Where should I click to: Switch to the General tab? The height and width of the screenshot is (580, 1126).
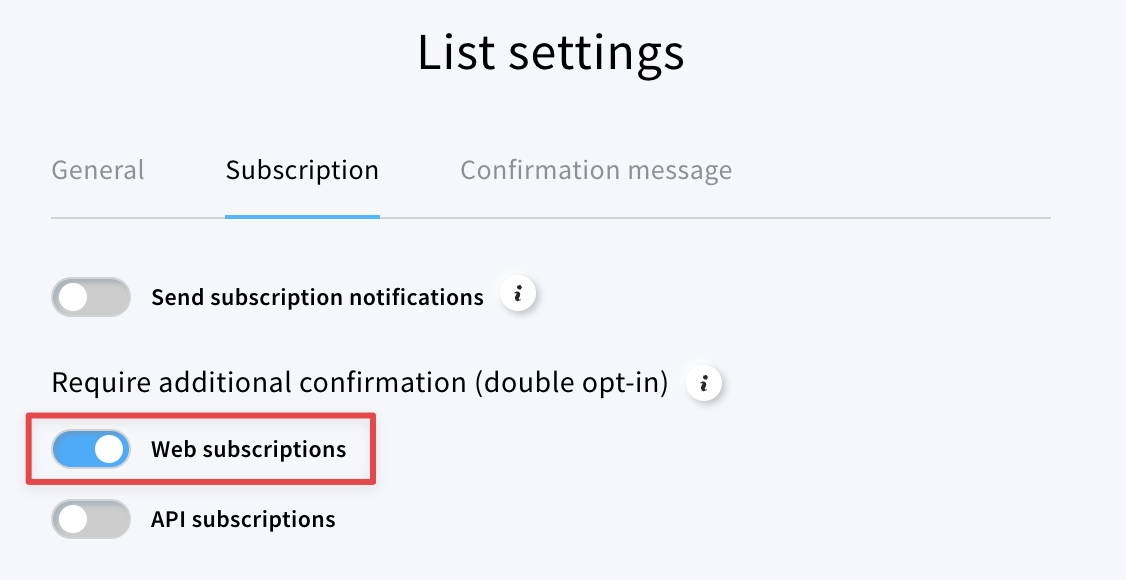click(98, 170)
